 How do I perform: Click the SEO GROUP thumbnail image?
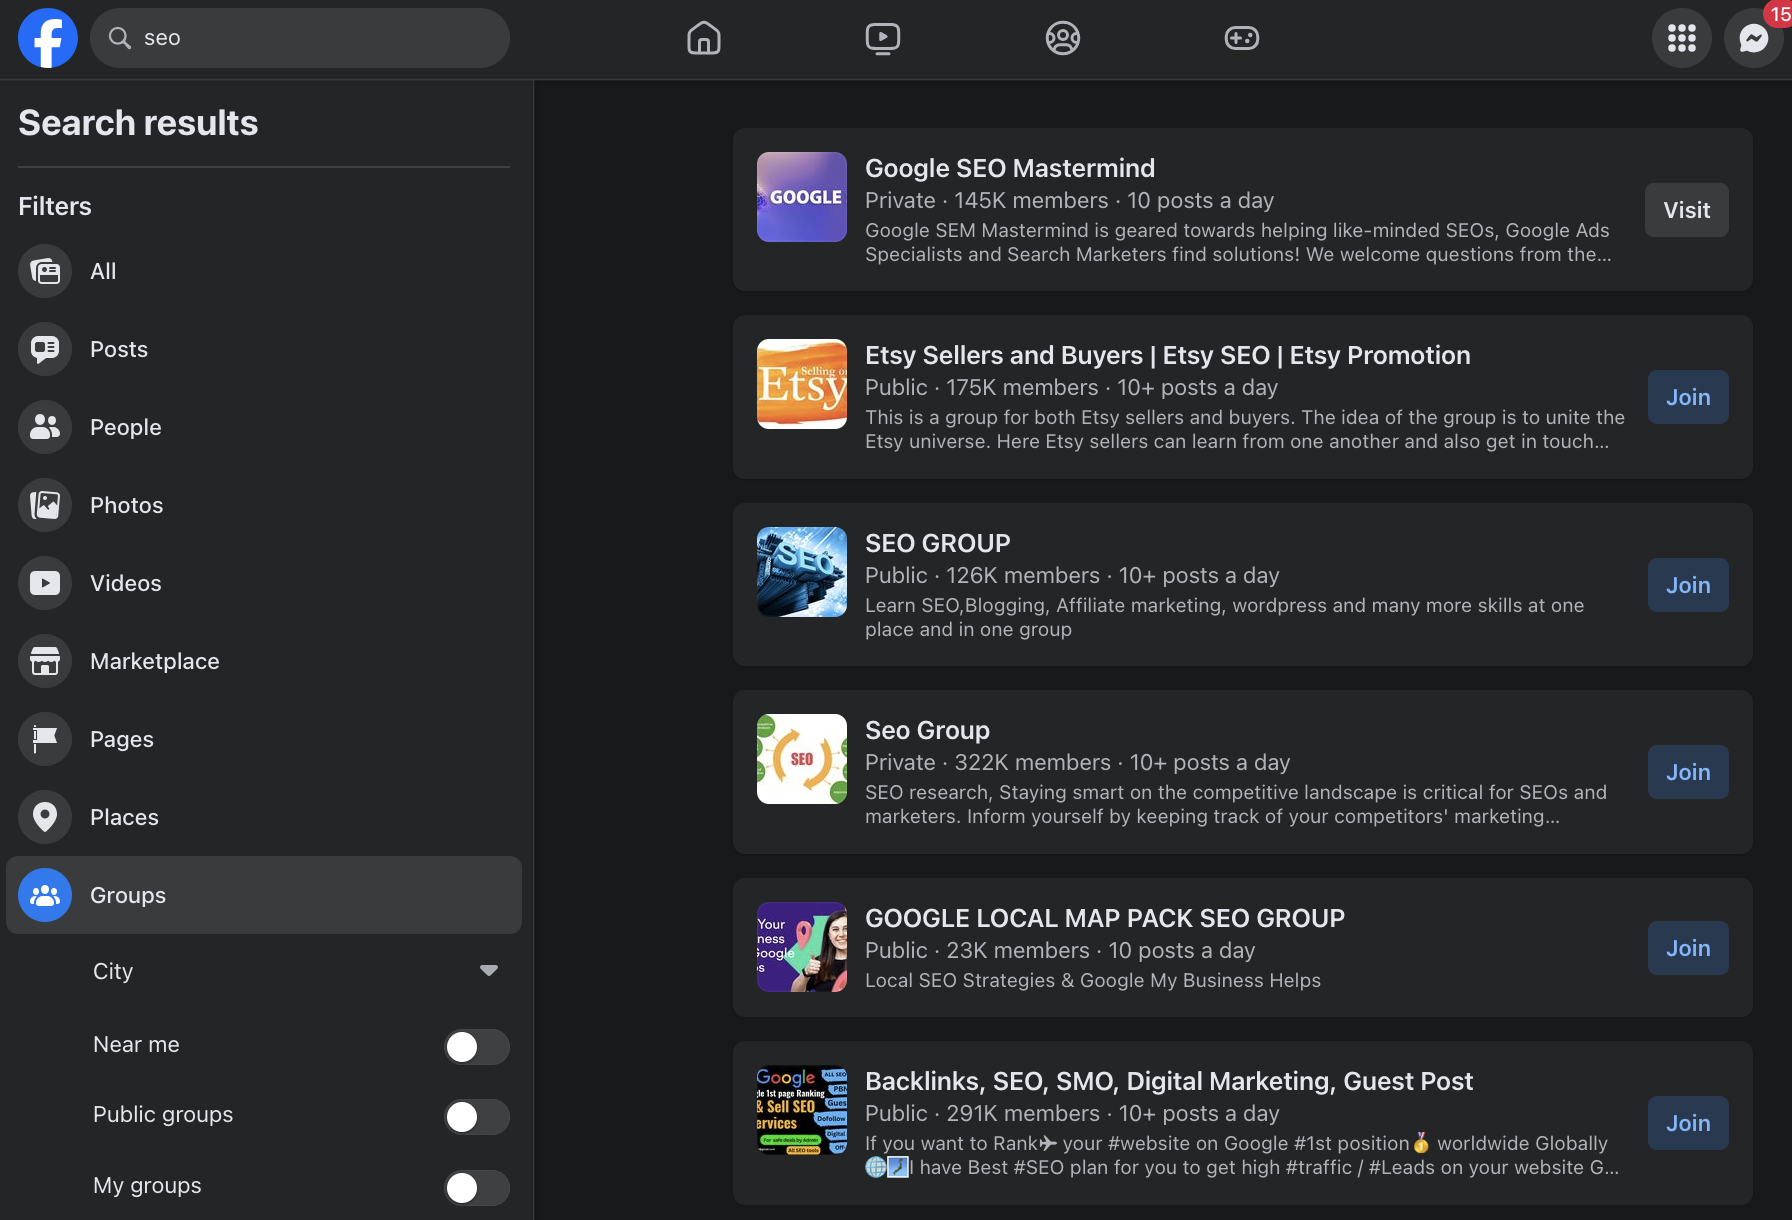(801, 572)
